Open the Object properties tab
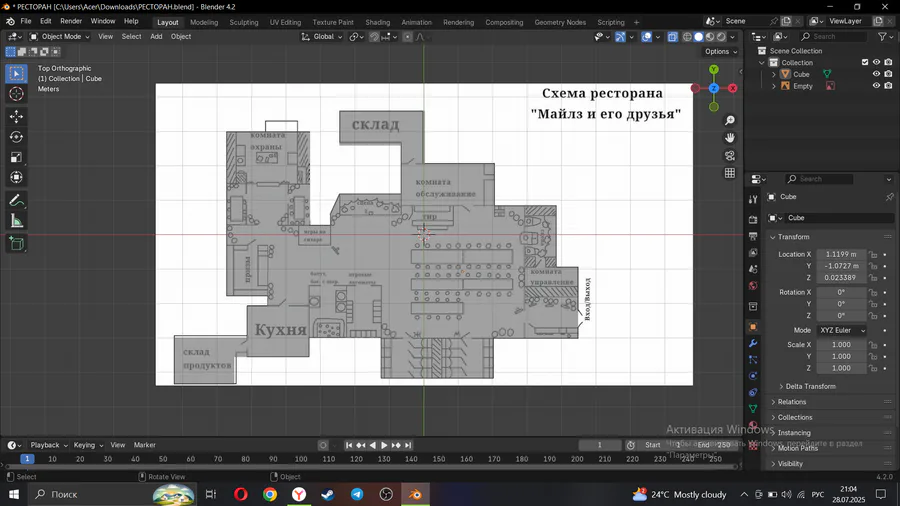The height and width of the screenshot is (506, 900). (x=753, y=327)
